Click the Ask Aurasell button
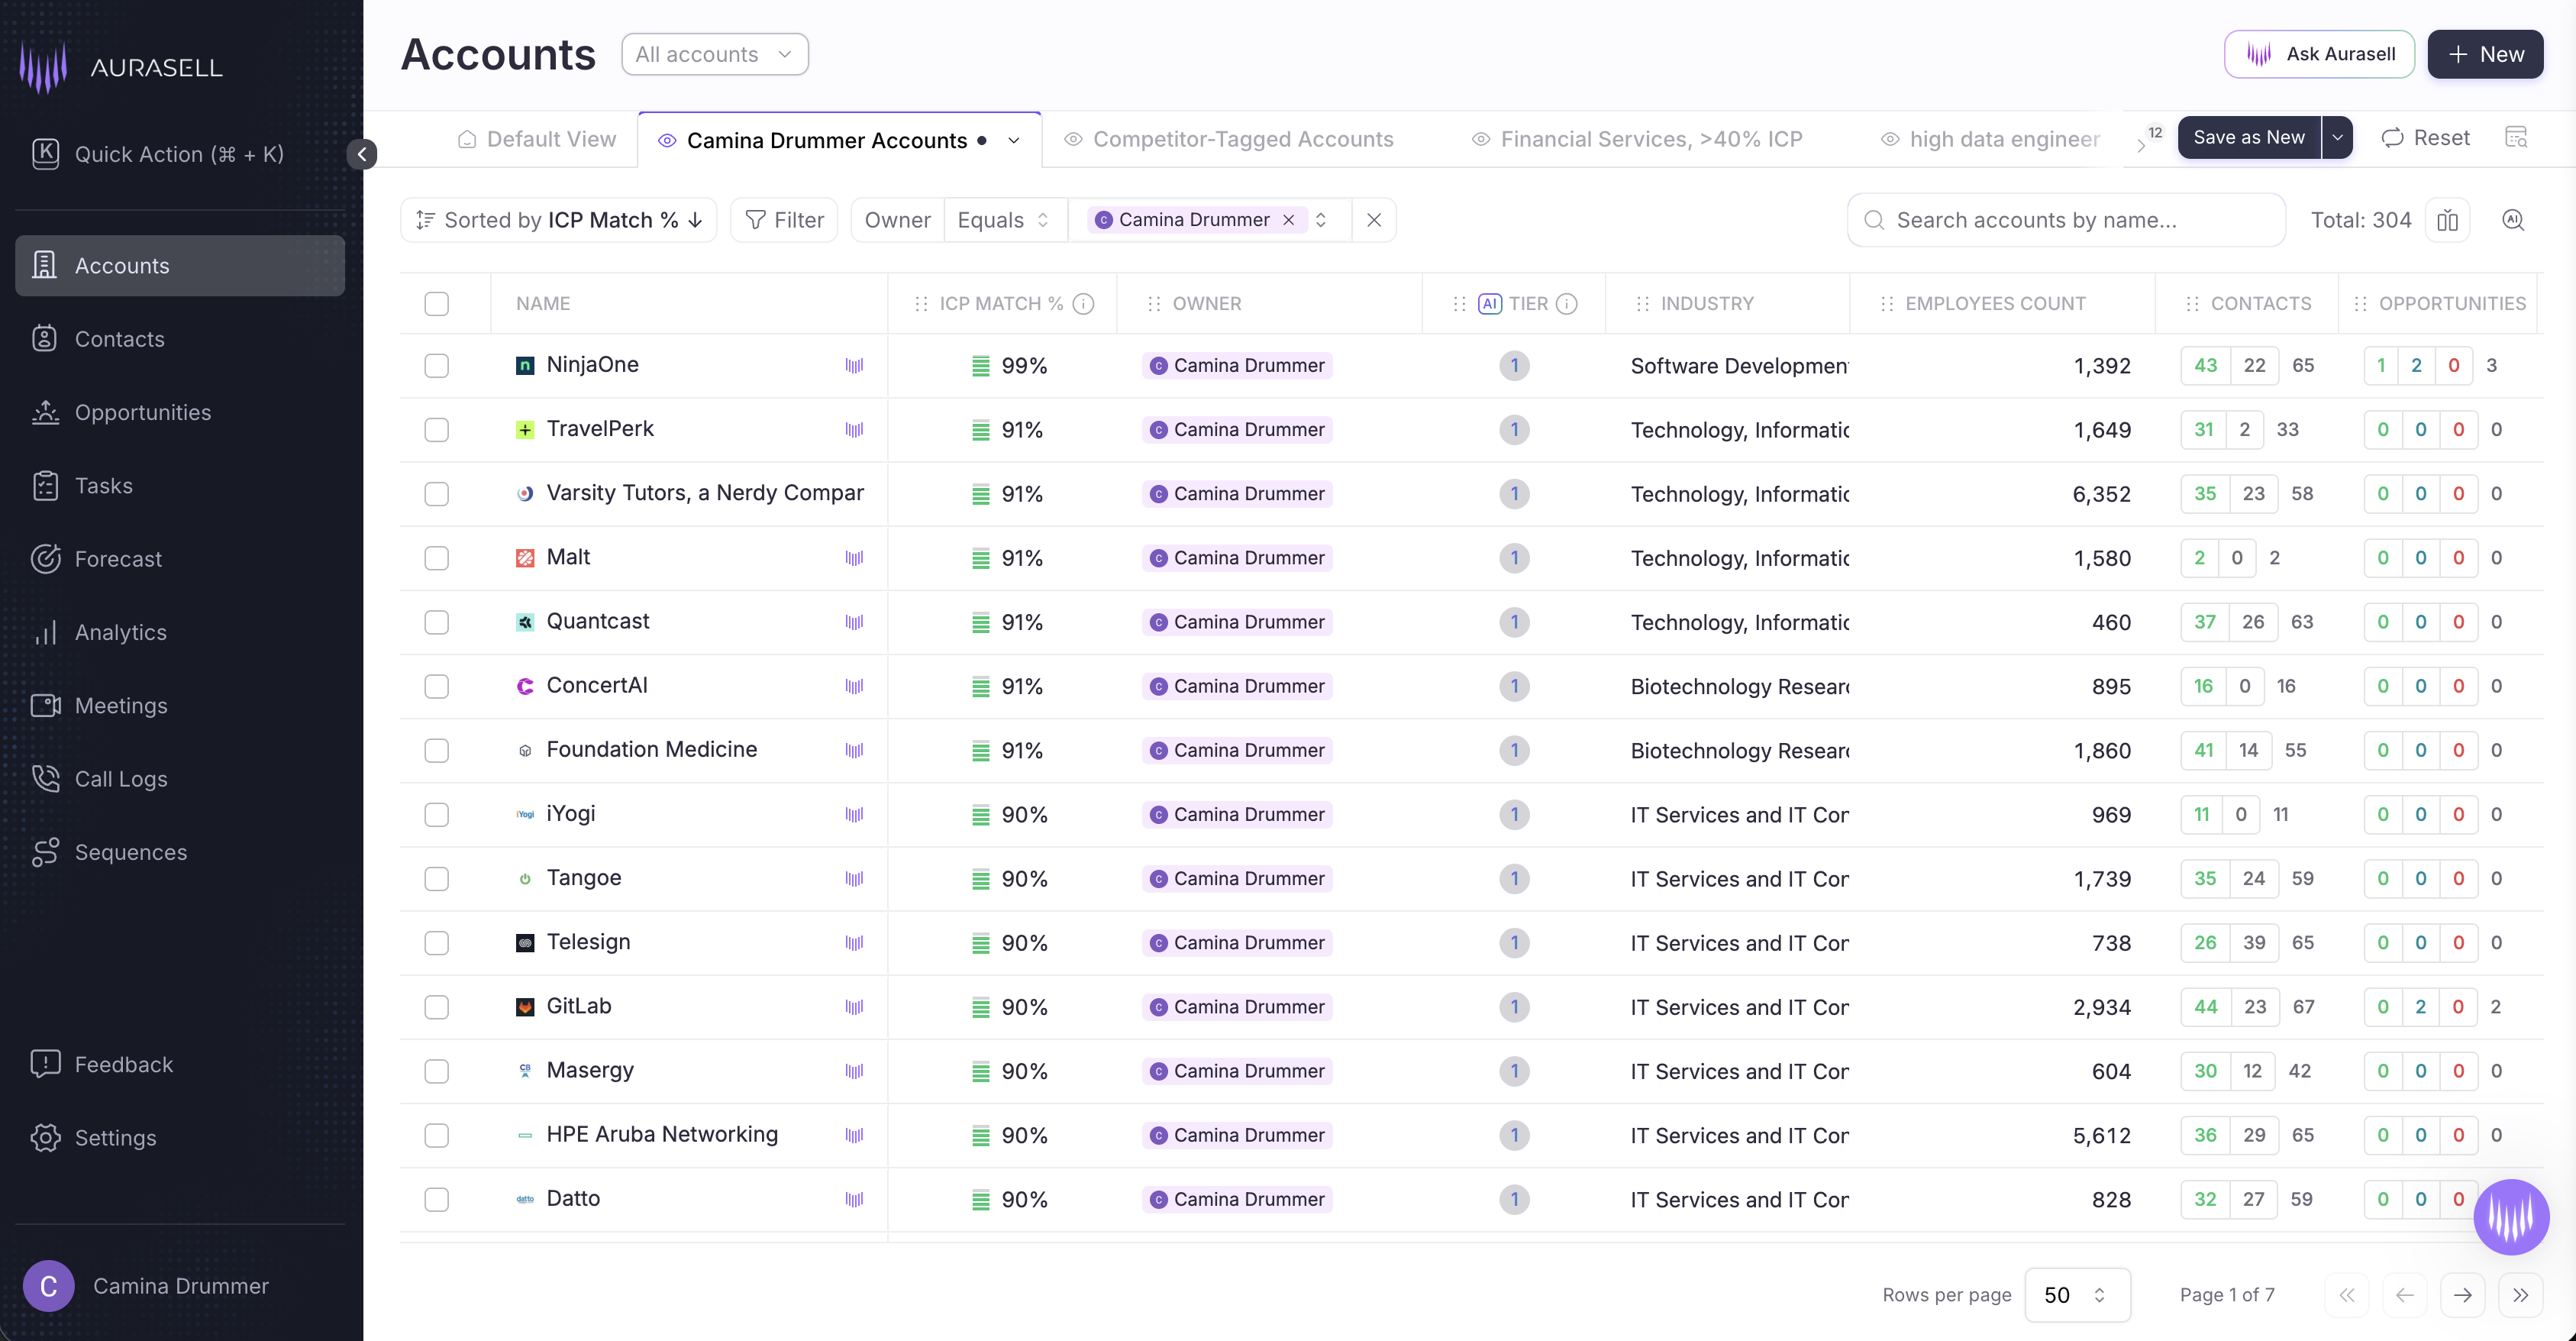 pos(2318,54)
